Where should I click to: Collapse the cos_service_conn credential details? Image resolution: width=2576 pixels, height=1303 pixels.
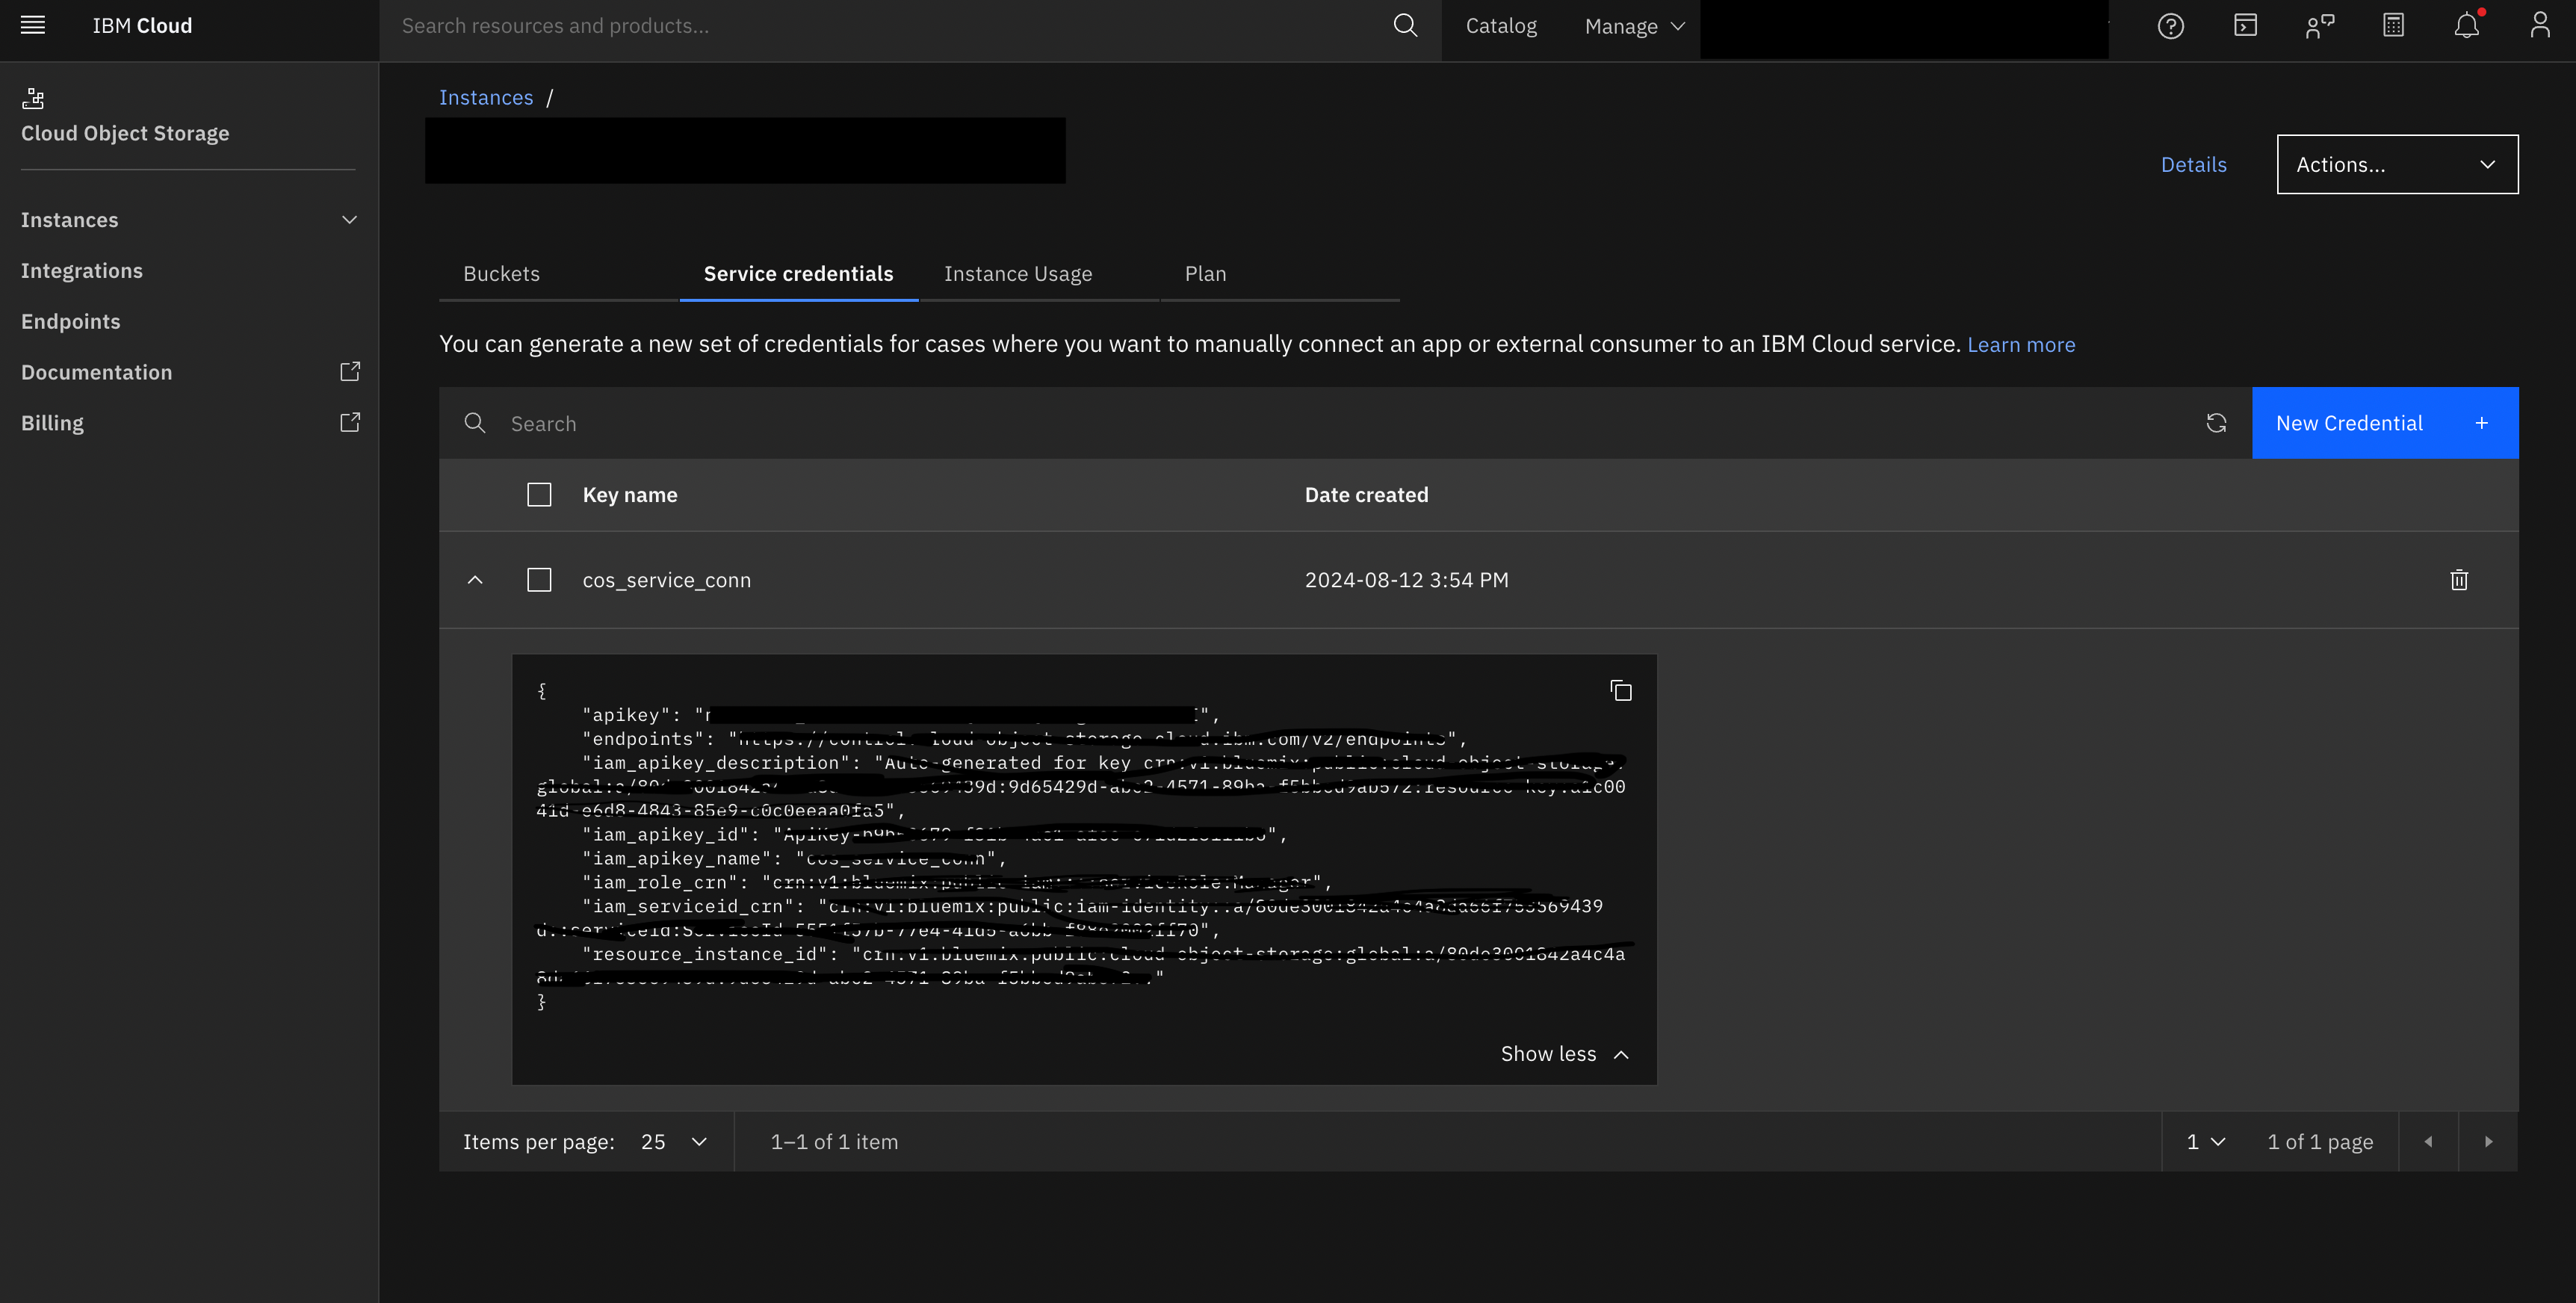(475, 580)
